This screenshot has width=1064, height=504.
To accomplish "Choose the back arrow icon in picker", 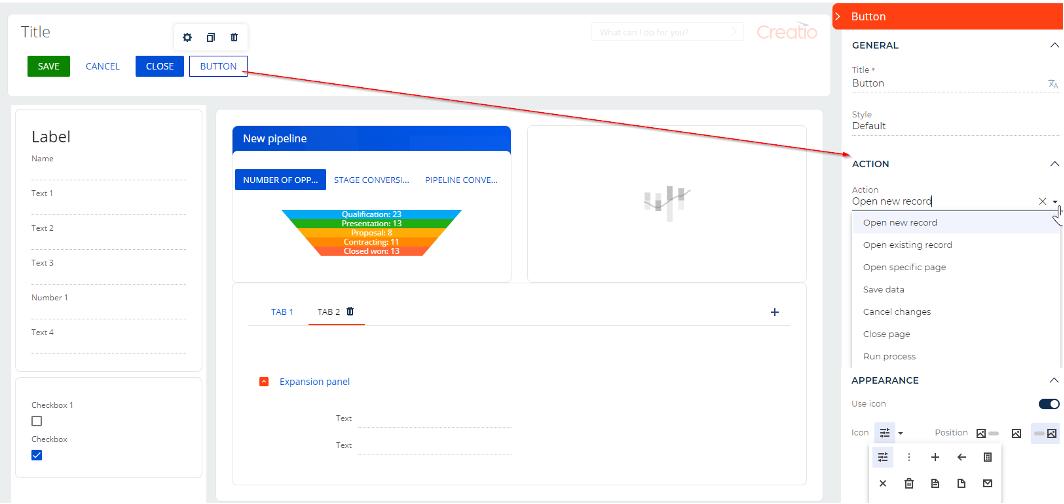I will [962, 457].
